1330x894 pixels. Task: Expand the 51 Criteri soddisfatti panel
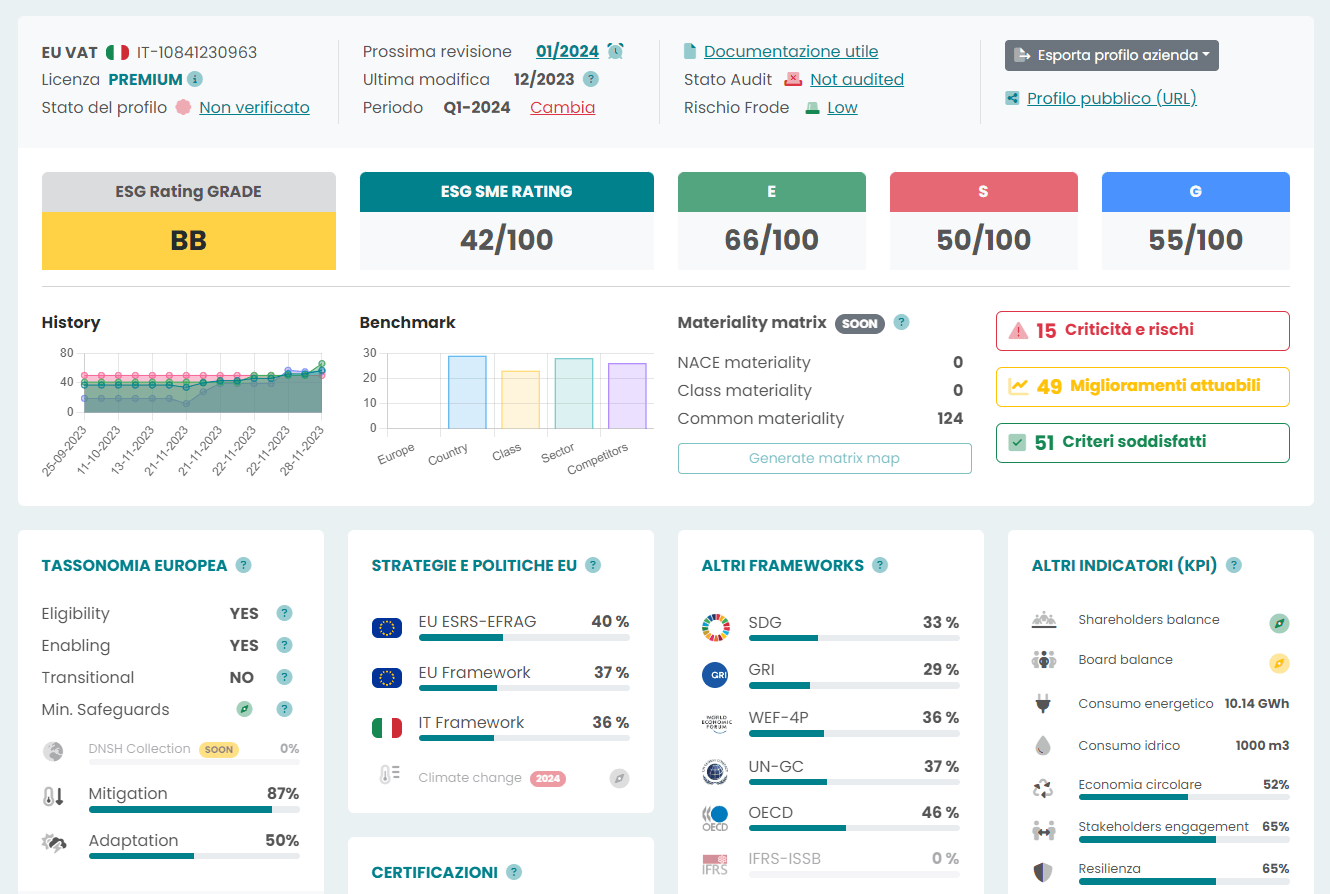click(1142, 442)
